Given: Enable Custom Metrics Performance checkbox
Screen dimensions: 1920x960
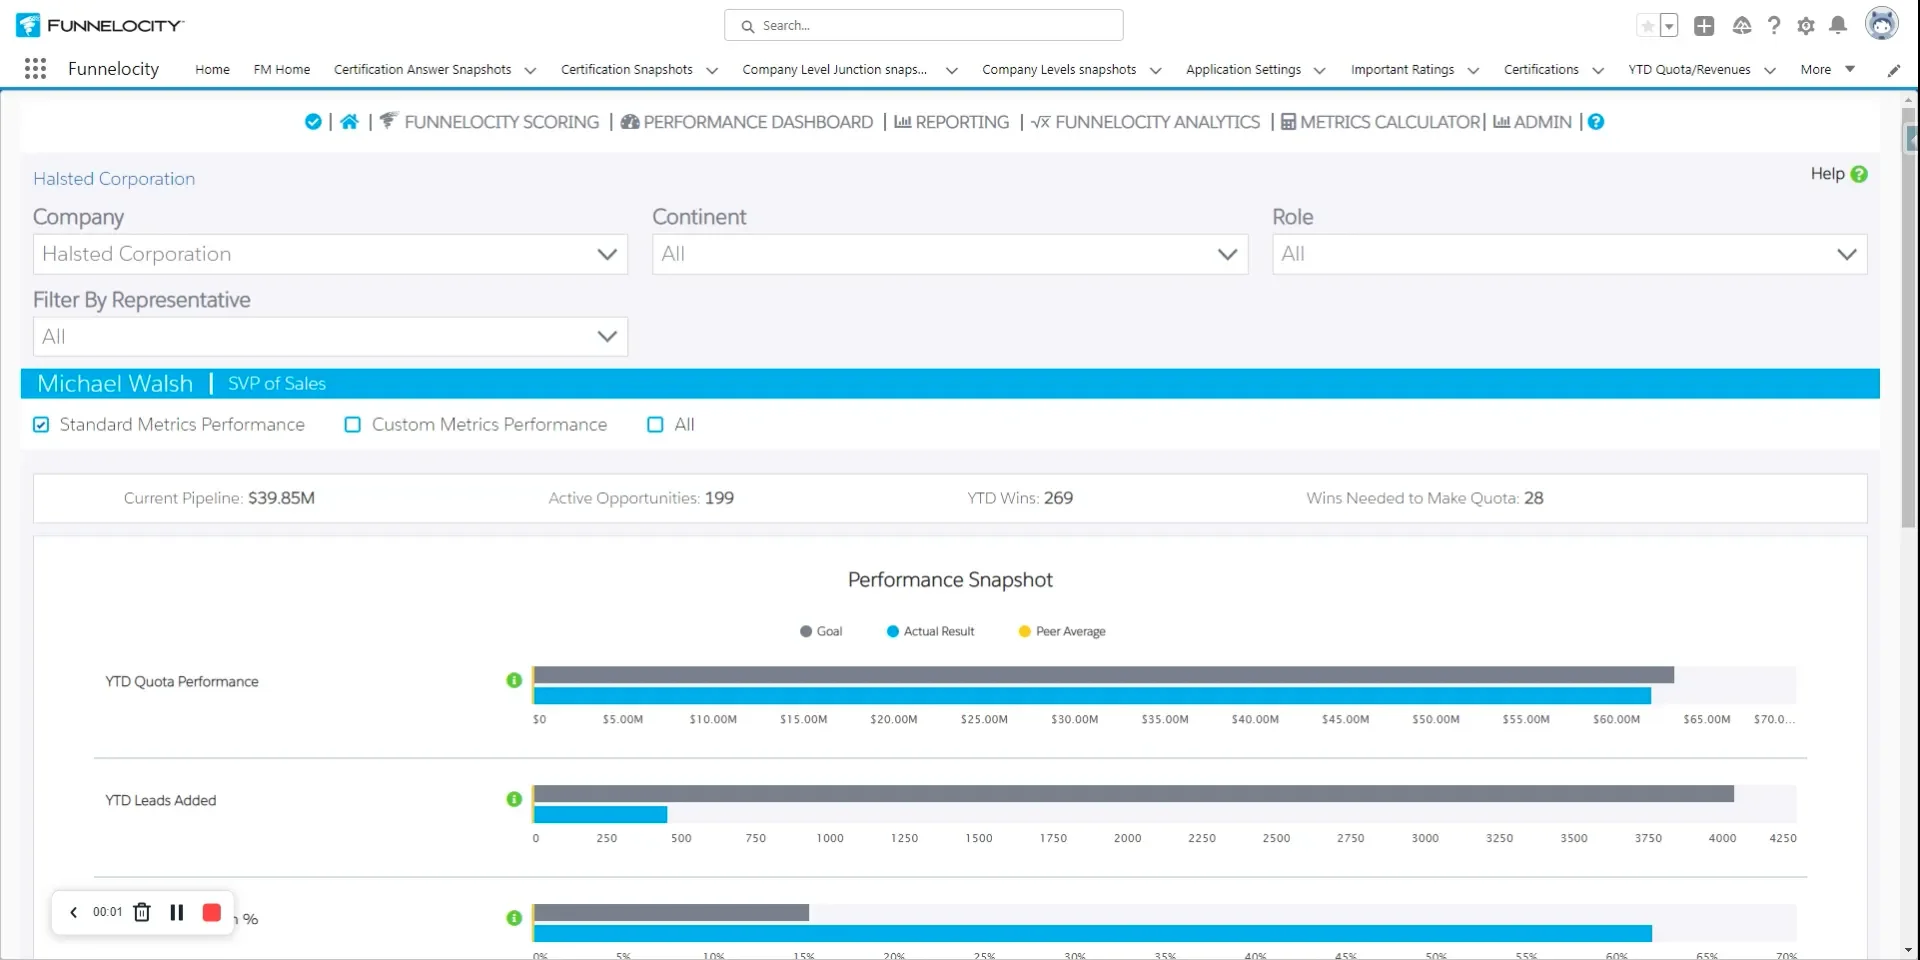Looking at the screenshot, I should 353,425.
